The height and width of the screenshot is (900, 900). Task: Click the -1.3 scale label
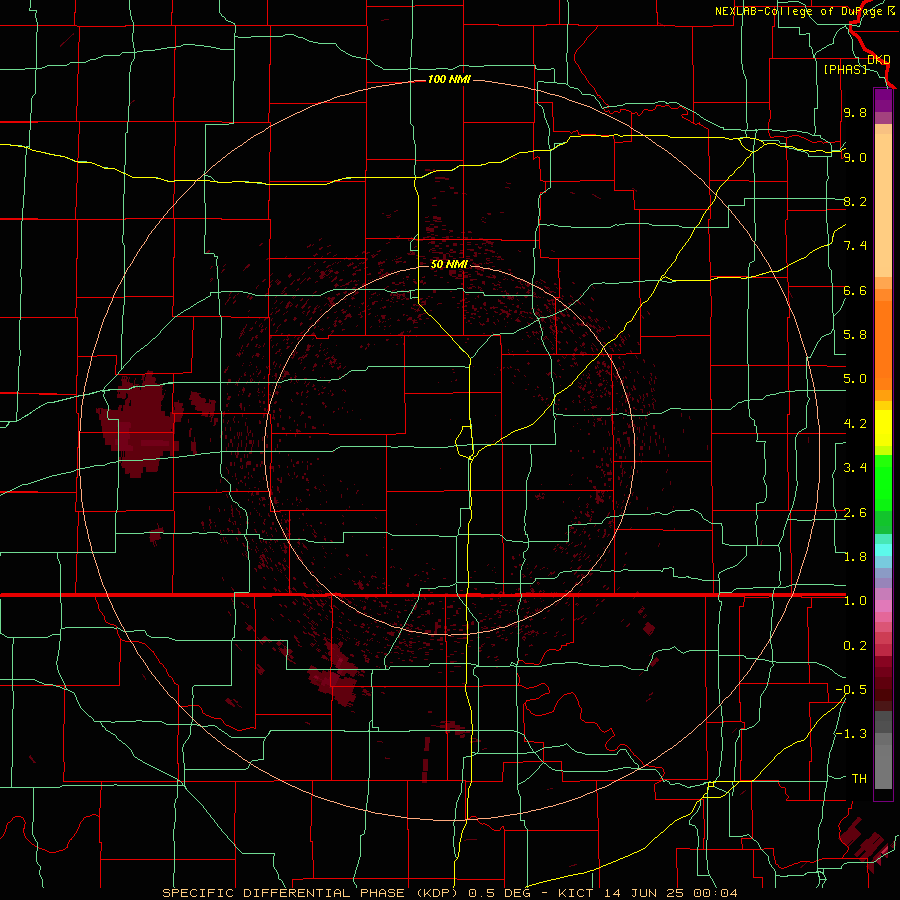(x=851, y=734)
